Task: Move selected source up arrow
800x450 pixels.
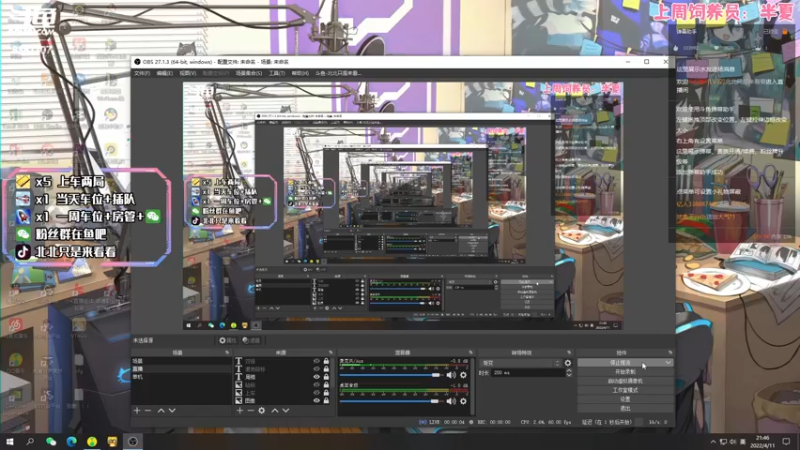Action: [x=275, y=410]
